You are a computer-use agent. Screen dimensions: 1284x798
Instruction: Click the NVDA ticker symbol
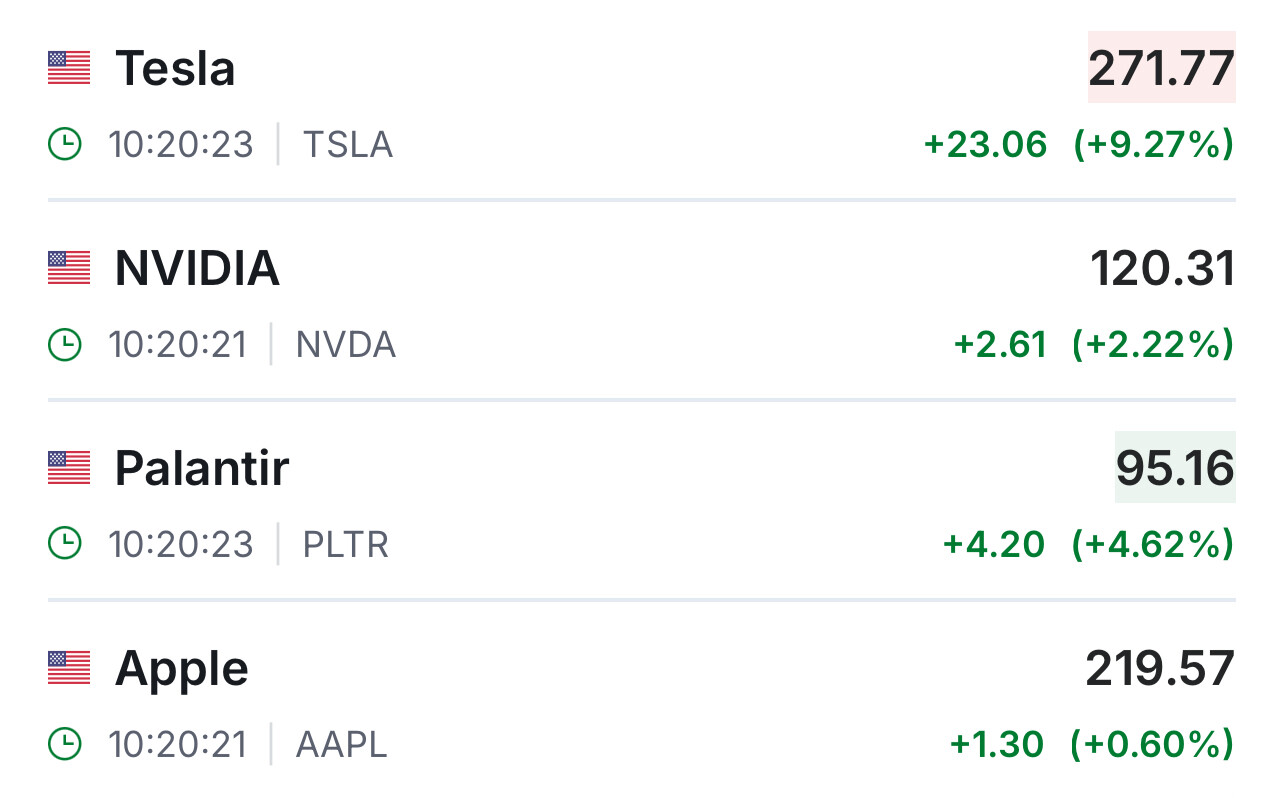tap(345, 345)
